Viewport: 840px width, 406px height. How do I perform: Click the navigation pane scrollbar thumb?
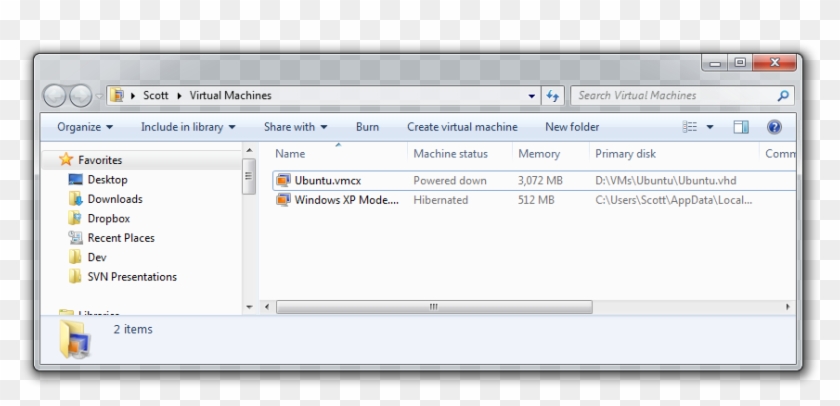pos(249,176)
